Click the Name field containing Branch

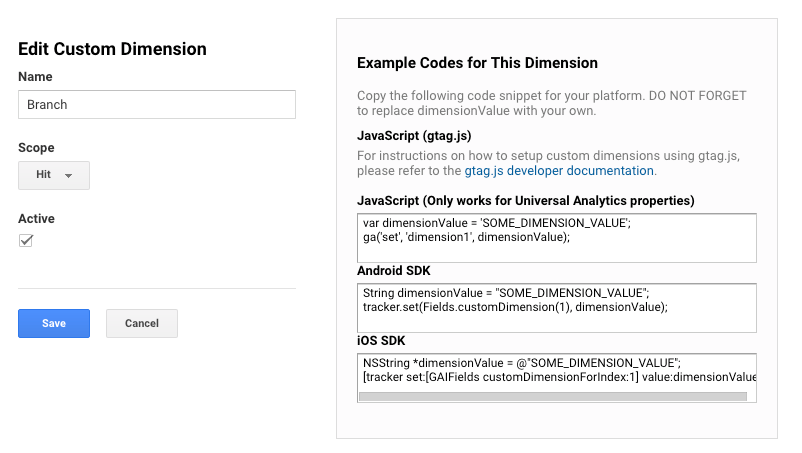click(156, 104)
